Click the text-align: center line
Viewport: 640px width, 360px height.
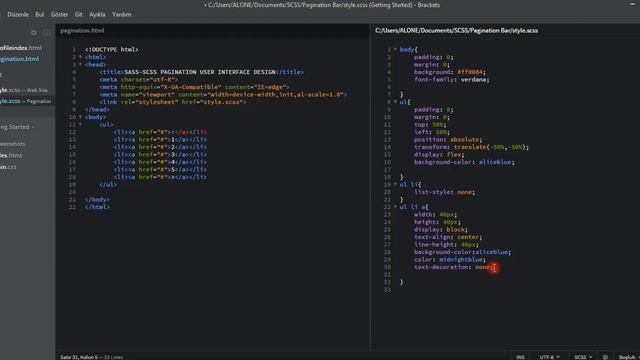point(448,237)
